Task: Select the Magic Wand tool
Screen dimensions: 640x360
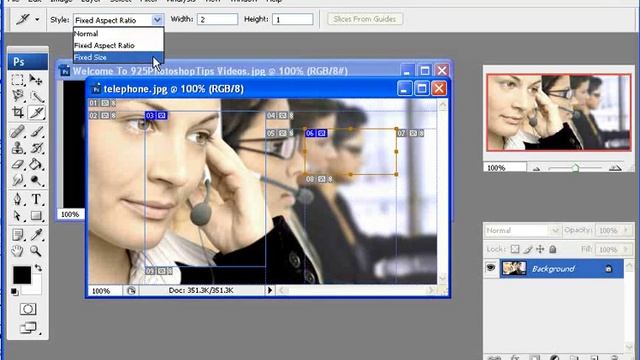Action: 36,96
